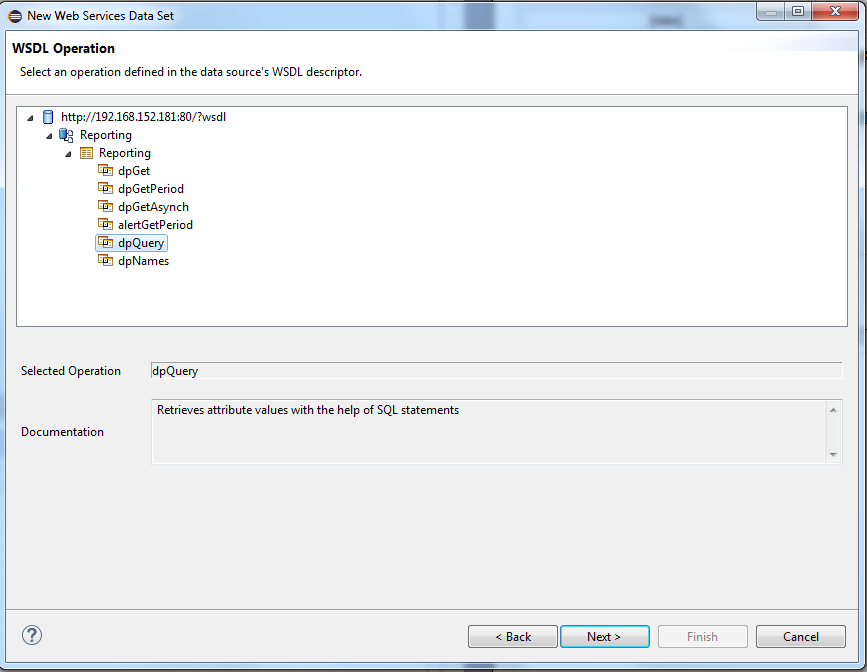
Task: Collapse the inner Reporting port node
Action: [x=68, y=154]
